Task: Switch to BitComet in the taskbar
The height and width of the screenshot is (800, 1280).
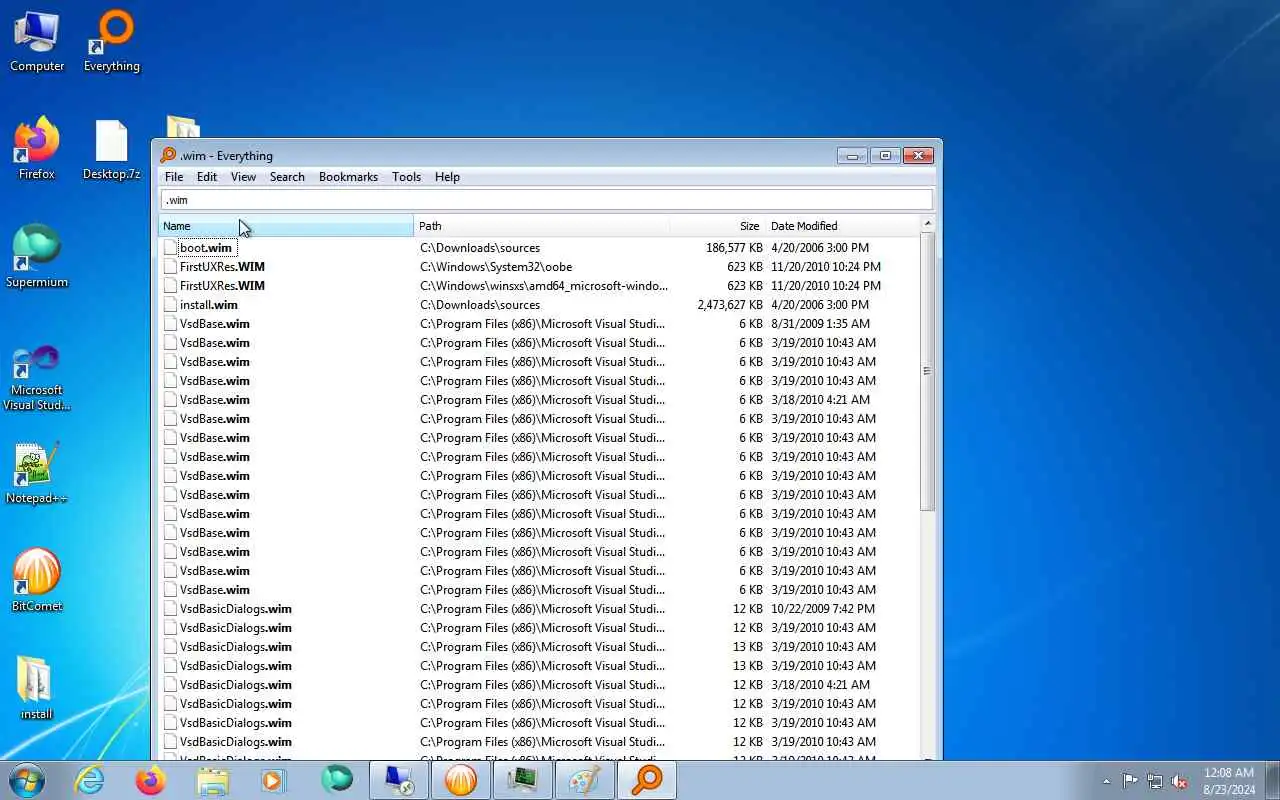Action: click(x=461, y=780)
